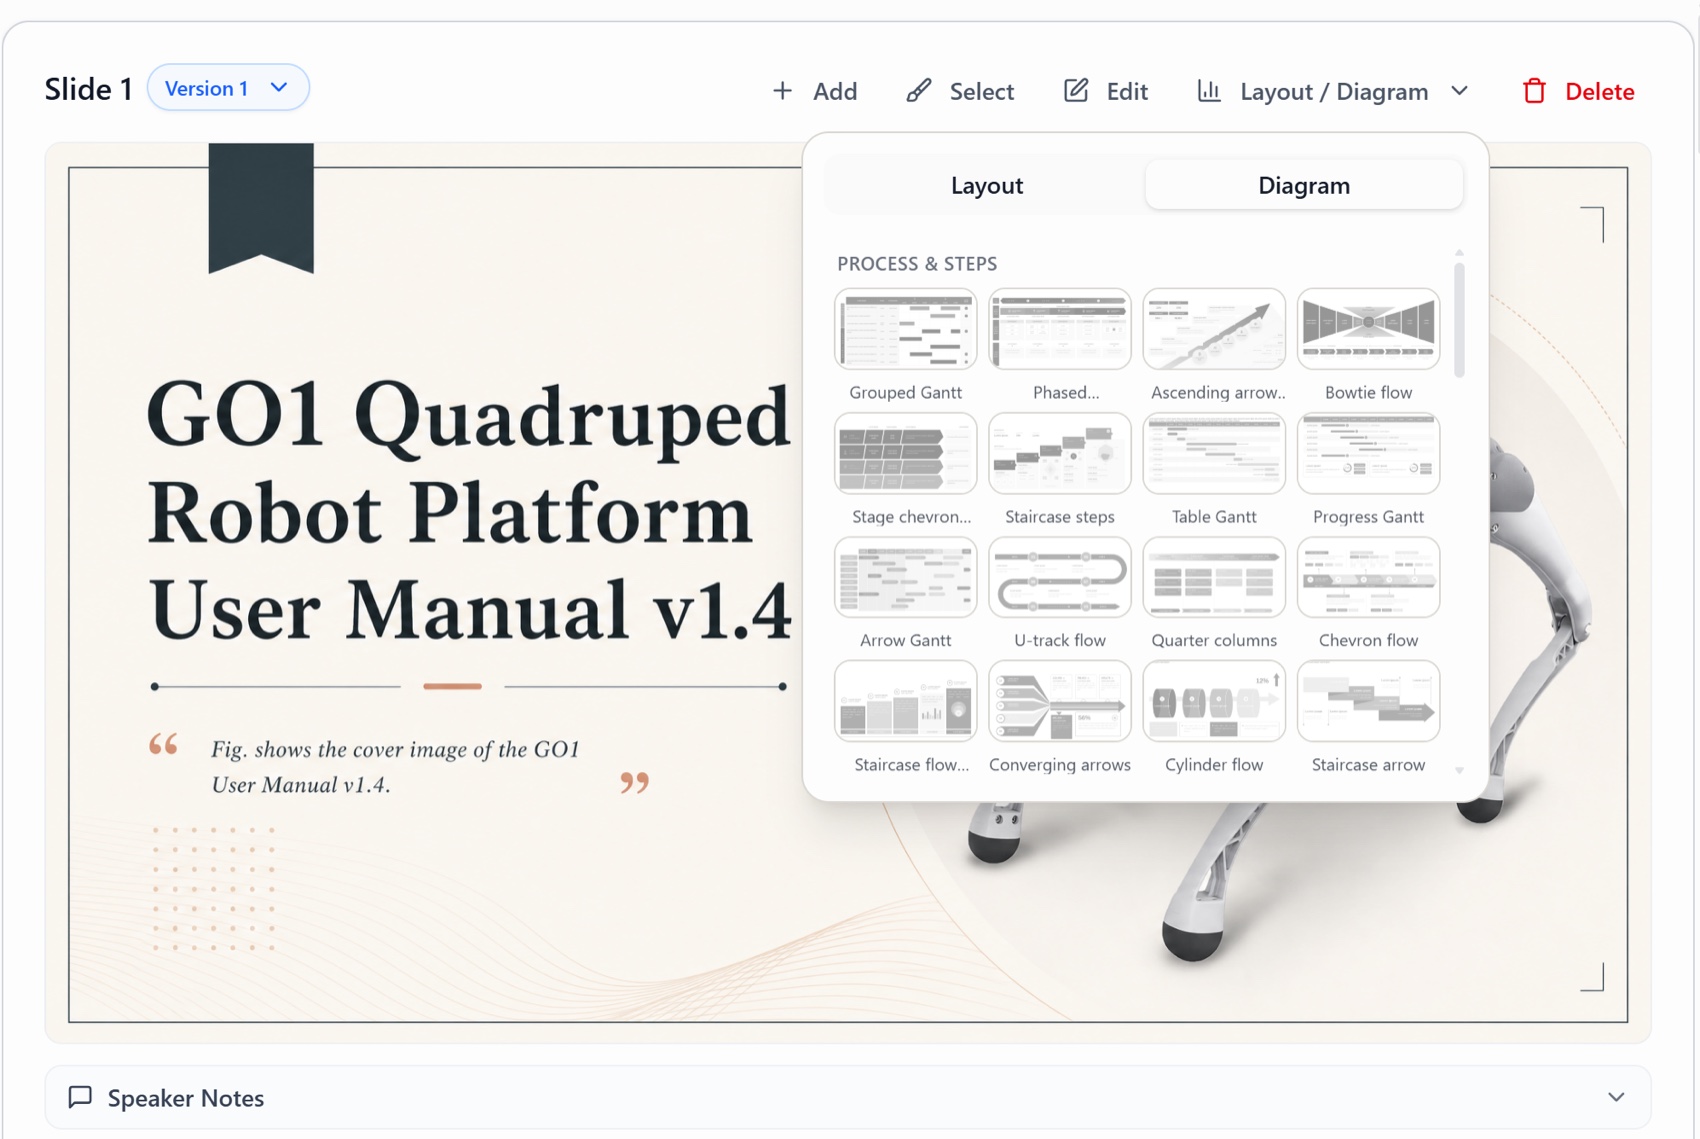
Task: Click the diagram list scroll-up arrow
Action: pos(1459,253)
